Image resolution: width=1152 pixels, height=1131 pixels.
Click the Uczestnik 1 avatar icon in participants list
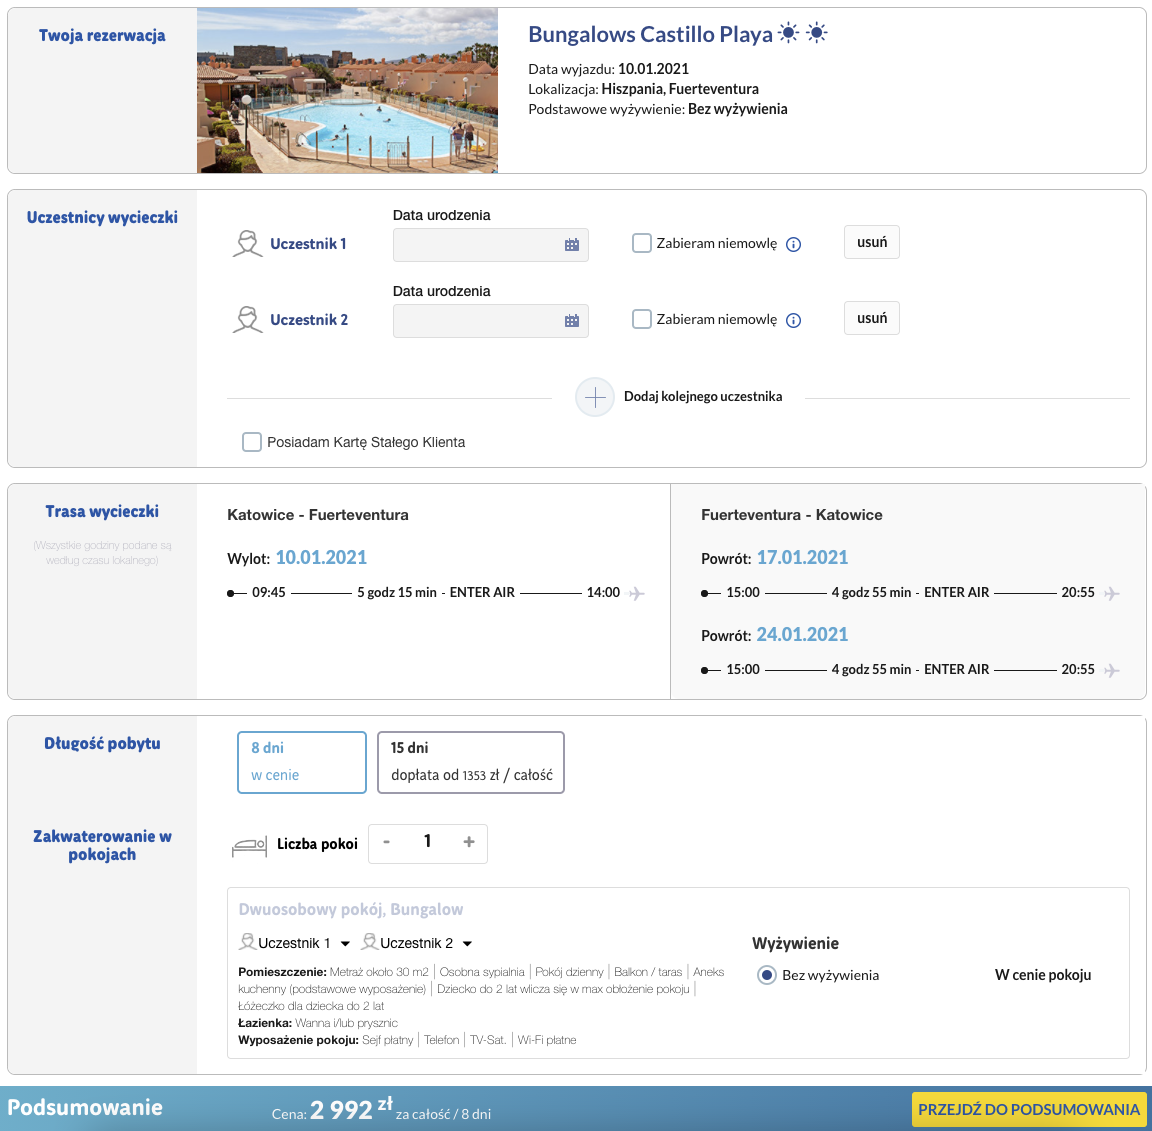pos(248,243)
